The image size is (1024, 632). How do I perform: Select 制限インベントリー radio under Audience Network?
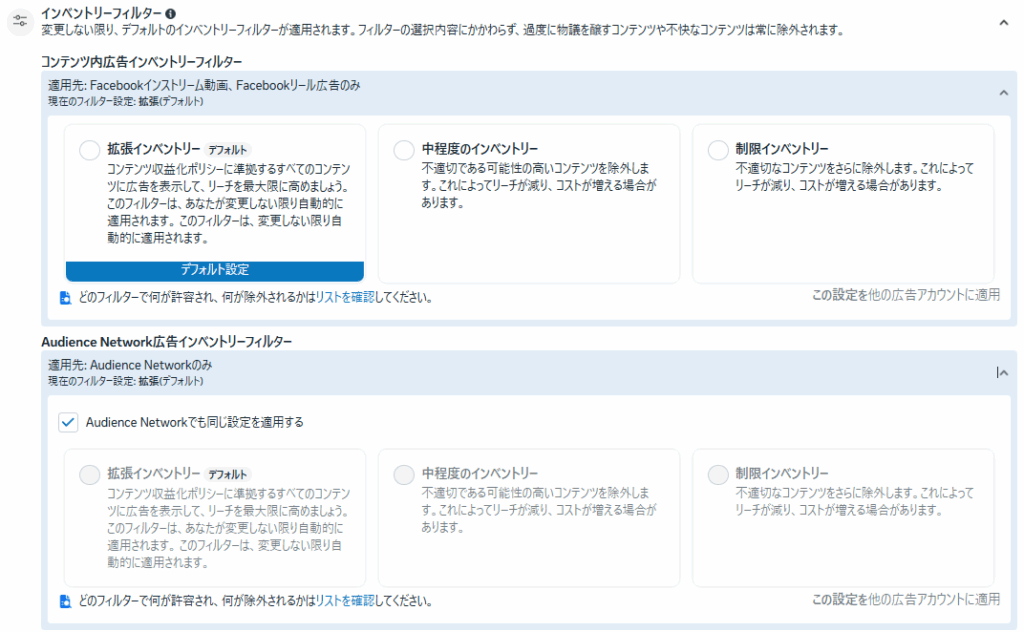[x=718, y=475]
